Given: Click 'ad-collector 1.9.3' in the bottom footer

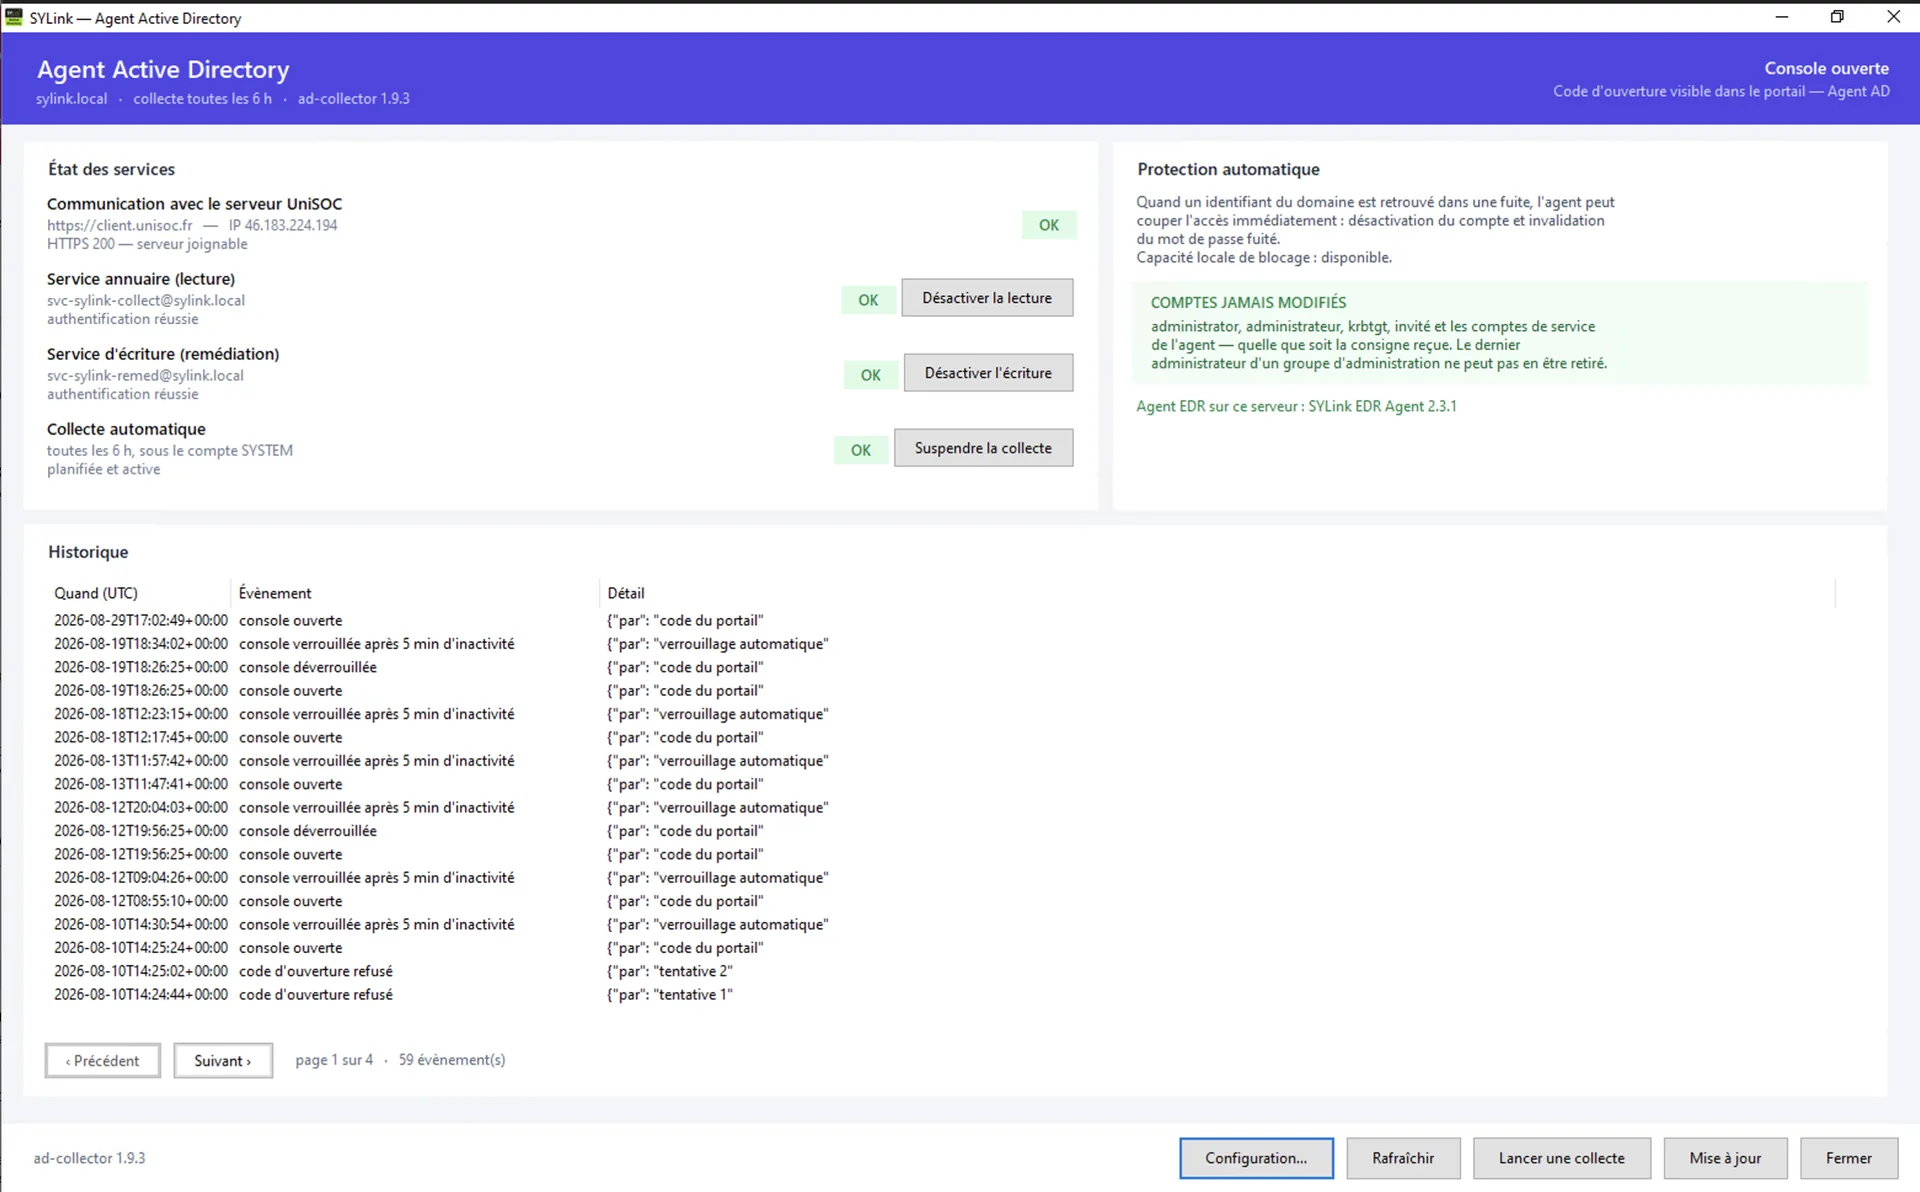Looking at the screenshot, I should 89,1158.
